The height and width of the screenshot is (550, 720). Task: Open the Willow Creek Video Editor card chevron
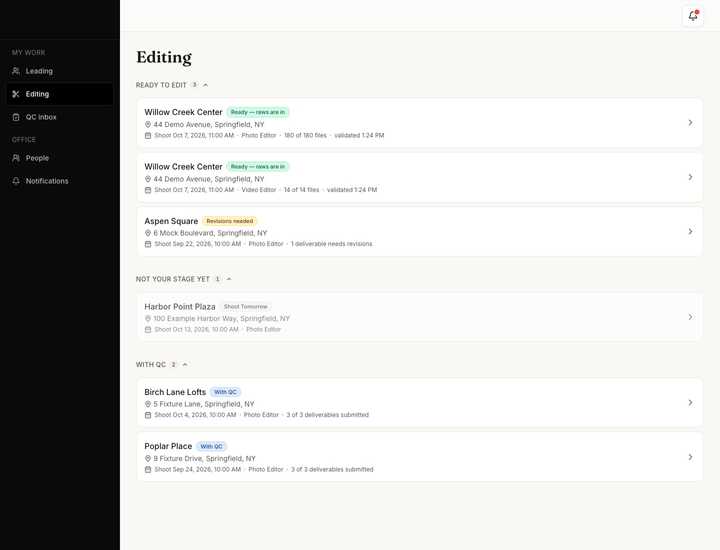click(690, 177)
